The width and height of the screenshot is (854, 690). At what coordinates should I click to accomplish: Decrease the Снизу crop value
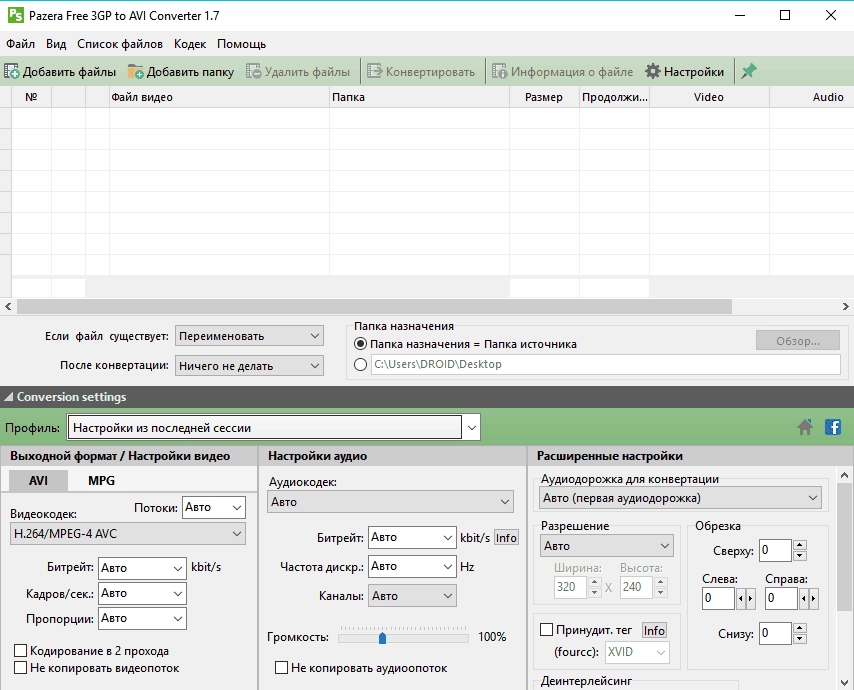(800, 638)
